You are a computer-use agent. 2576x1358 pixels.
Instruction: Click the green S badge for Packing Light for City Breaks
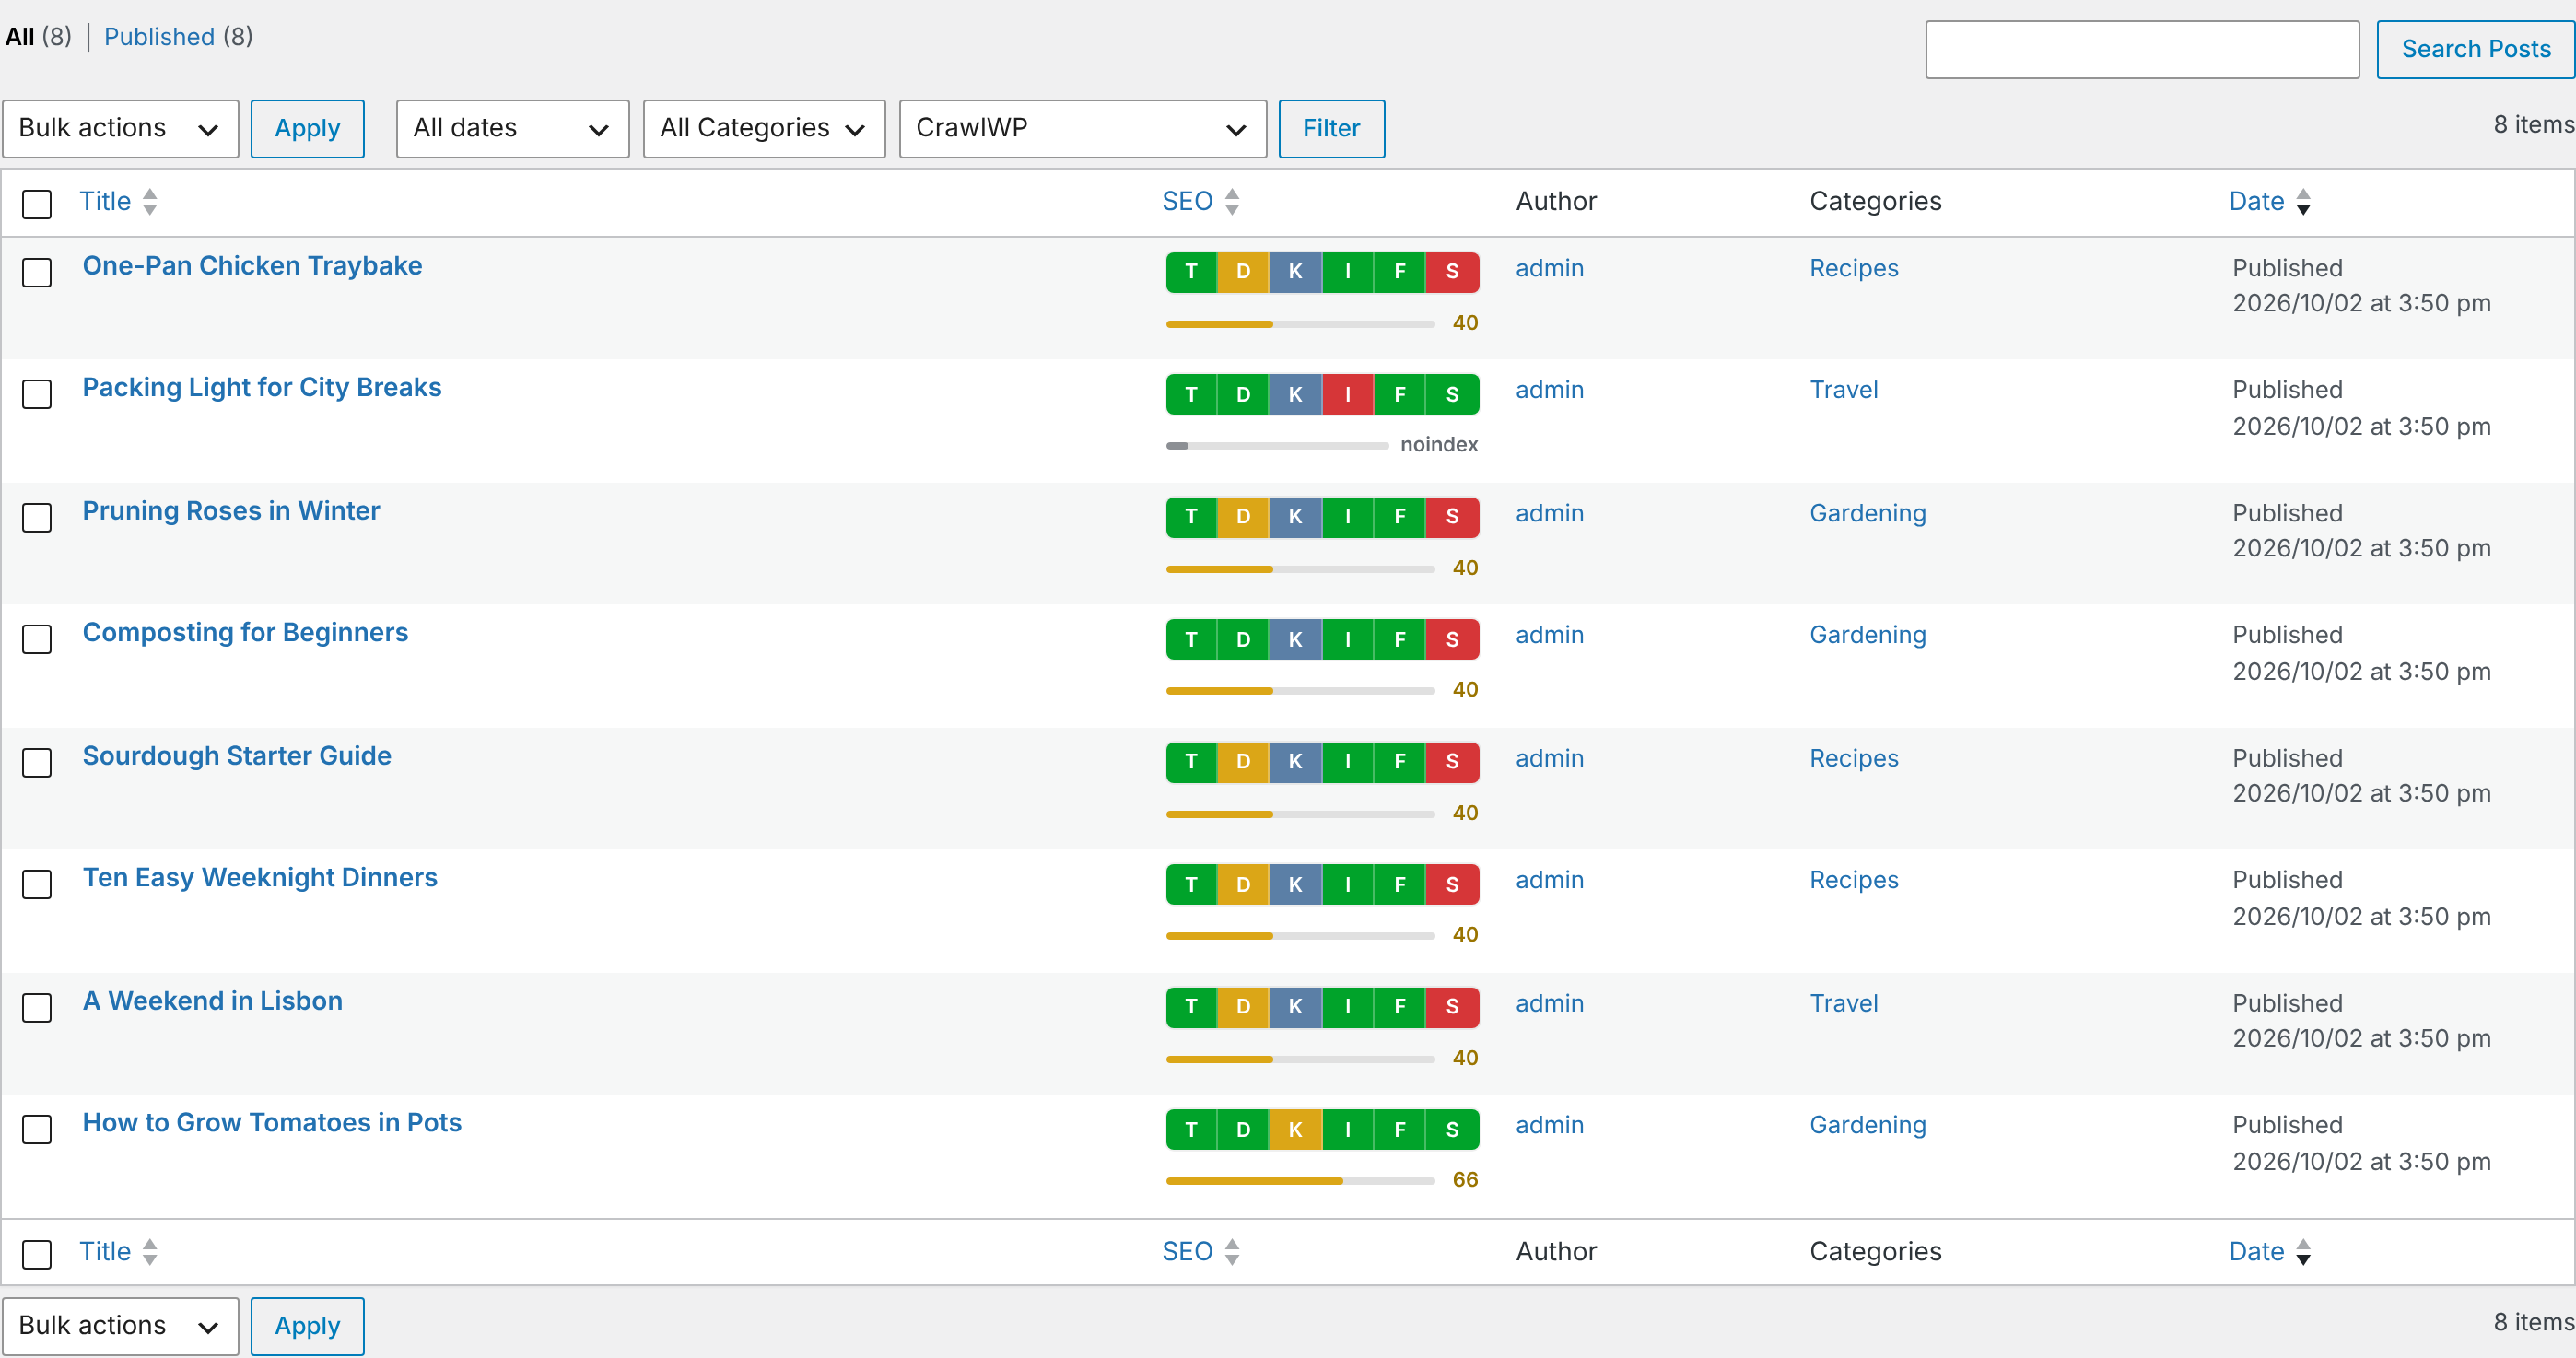click(1452, 394)
